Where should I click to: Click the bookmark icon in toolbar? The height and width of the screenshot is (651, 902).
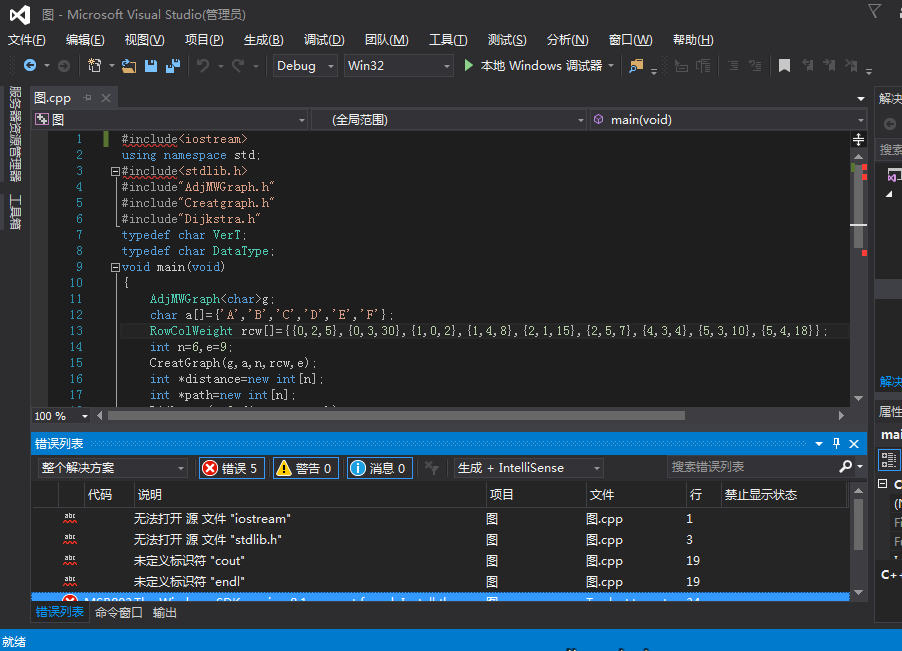pyautogui.click(x=785, y=65)
